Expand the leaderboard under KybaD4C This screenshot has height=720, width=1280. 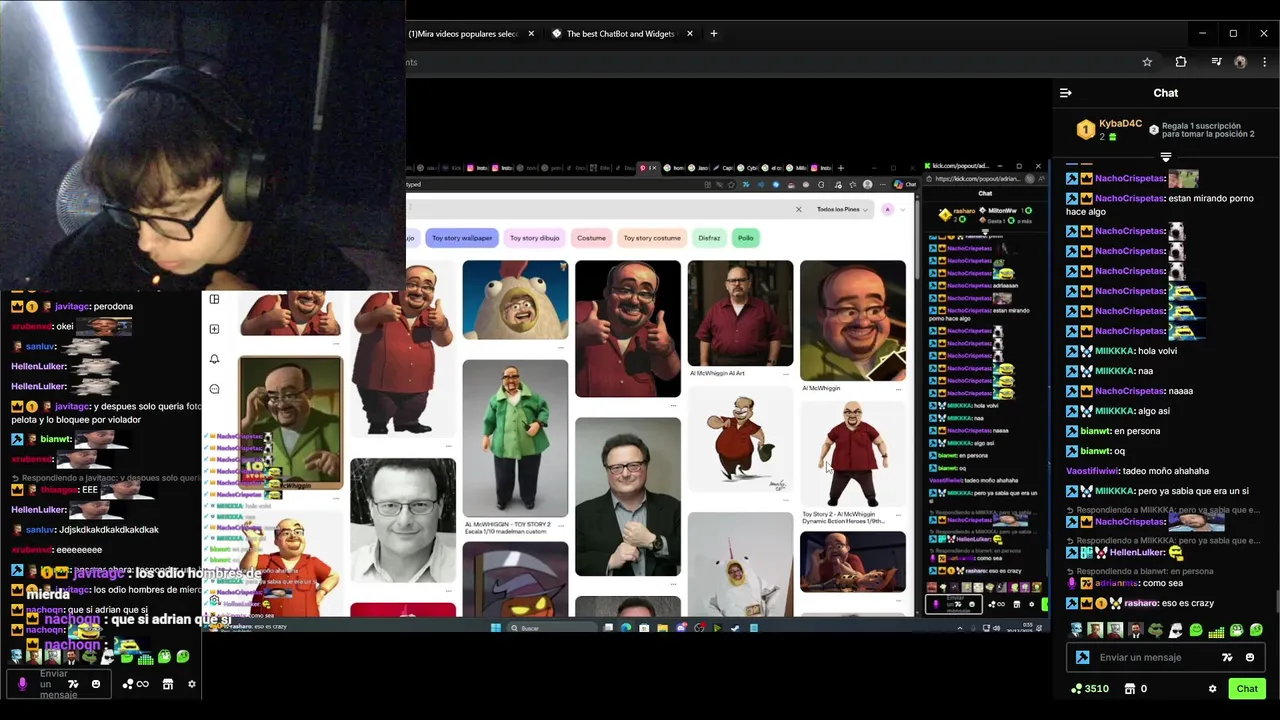pos(1166,157)
